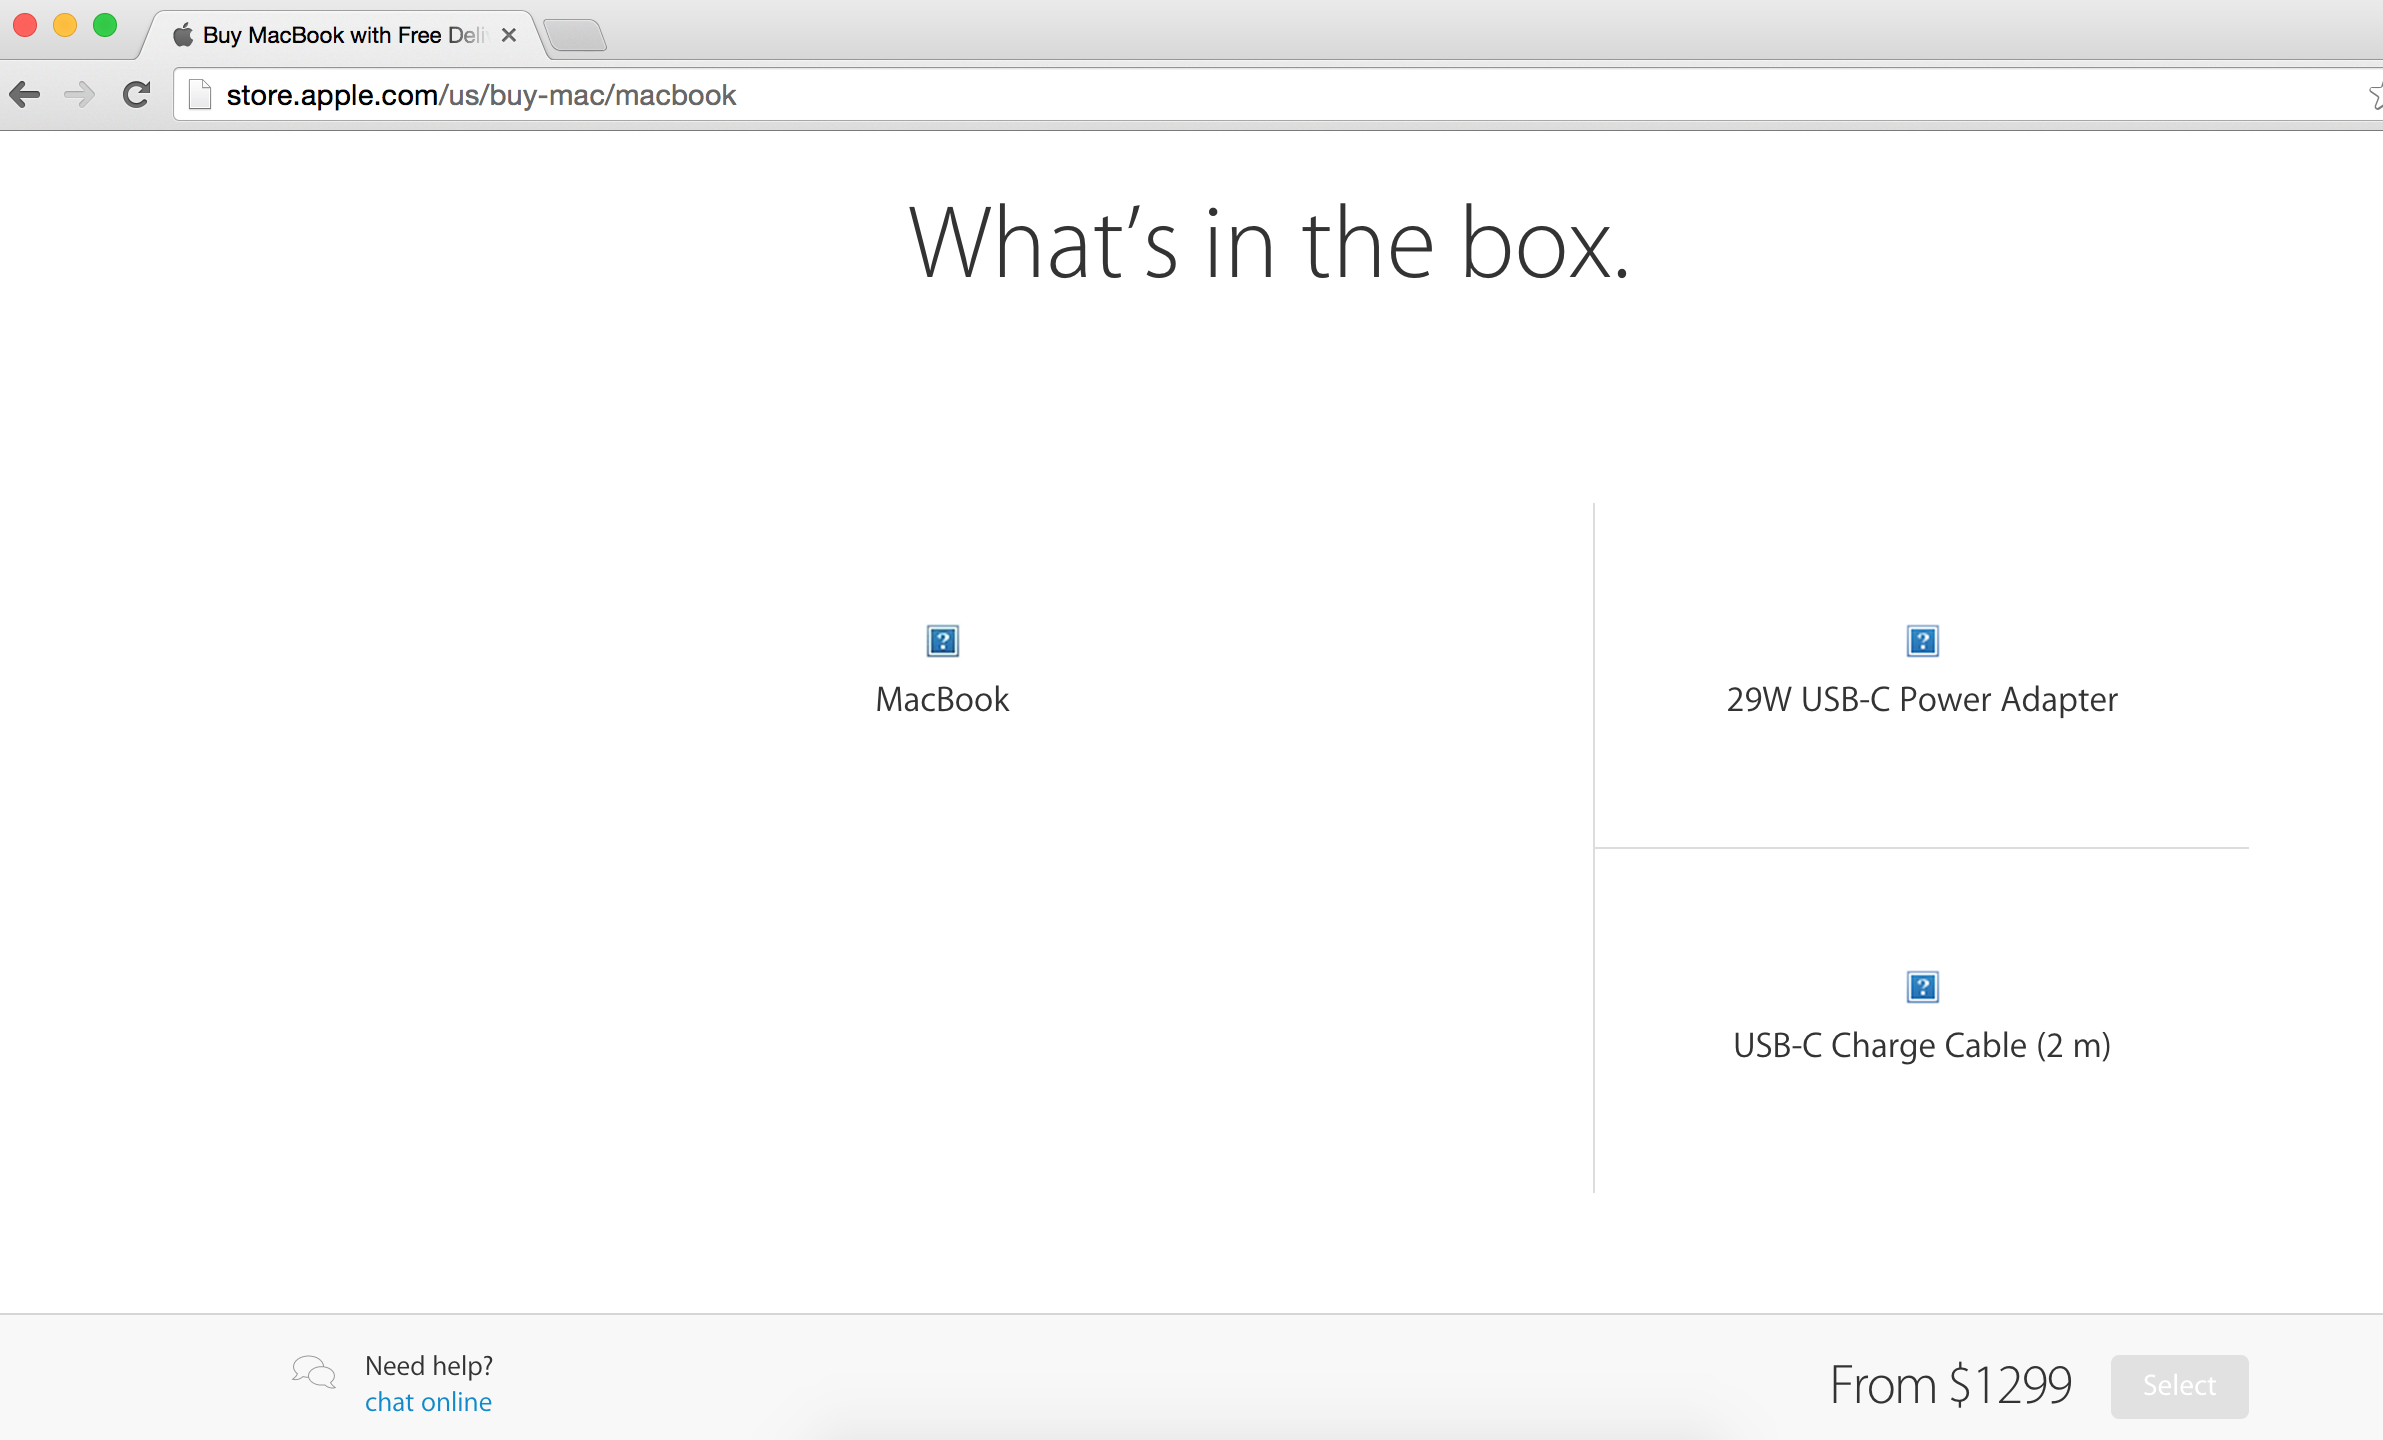Click the broken Charge Cable image placeholder

[x=1922, y=987]
